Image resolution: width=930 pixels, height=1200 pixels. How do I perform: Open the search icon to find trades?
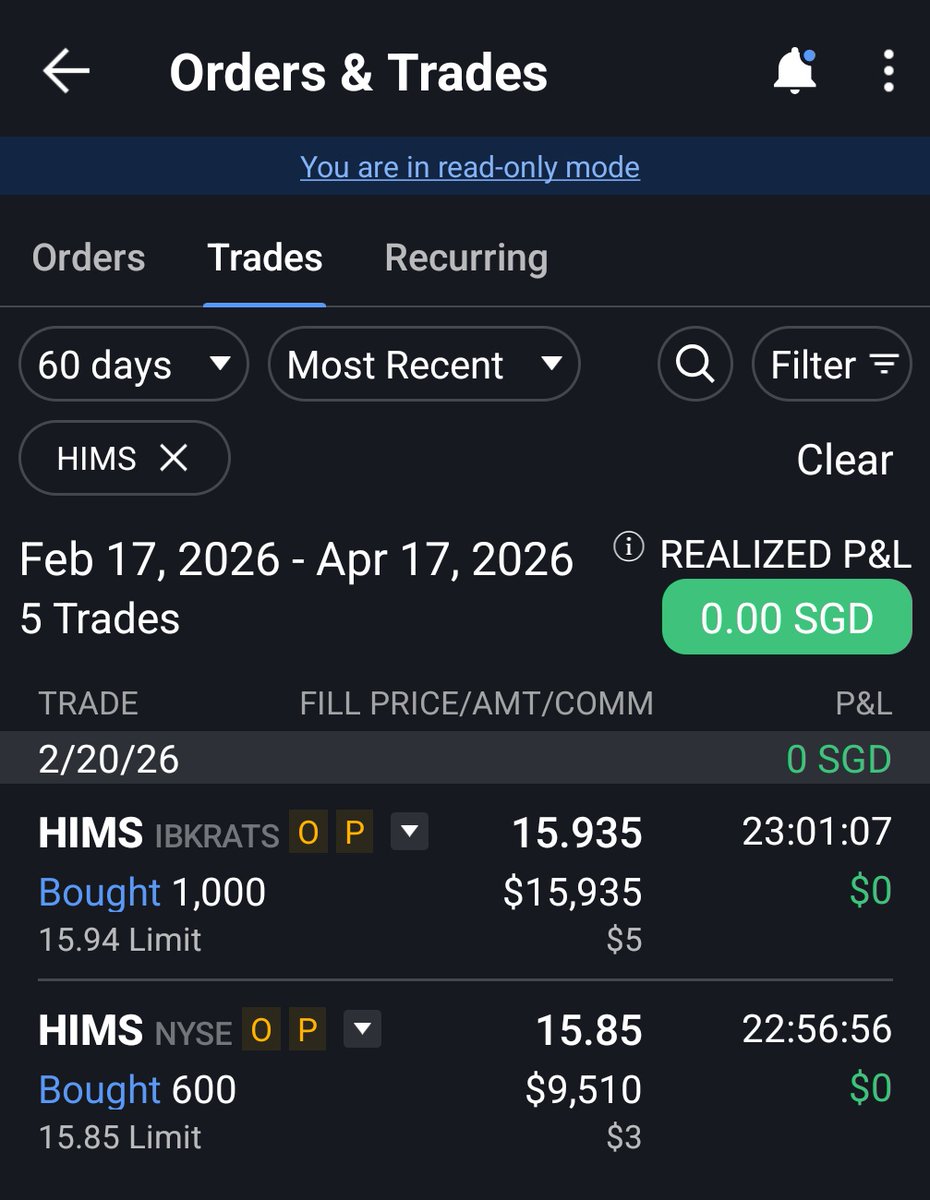click(x=695, y=364)
